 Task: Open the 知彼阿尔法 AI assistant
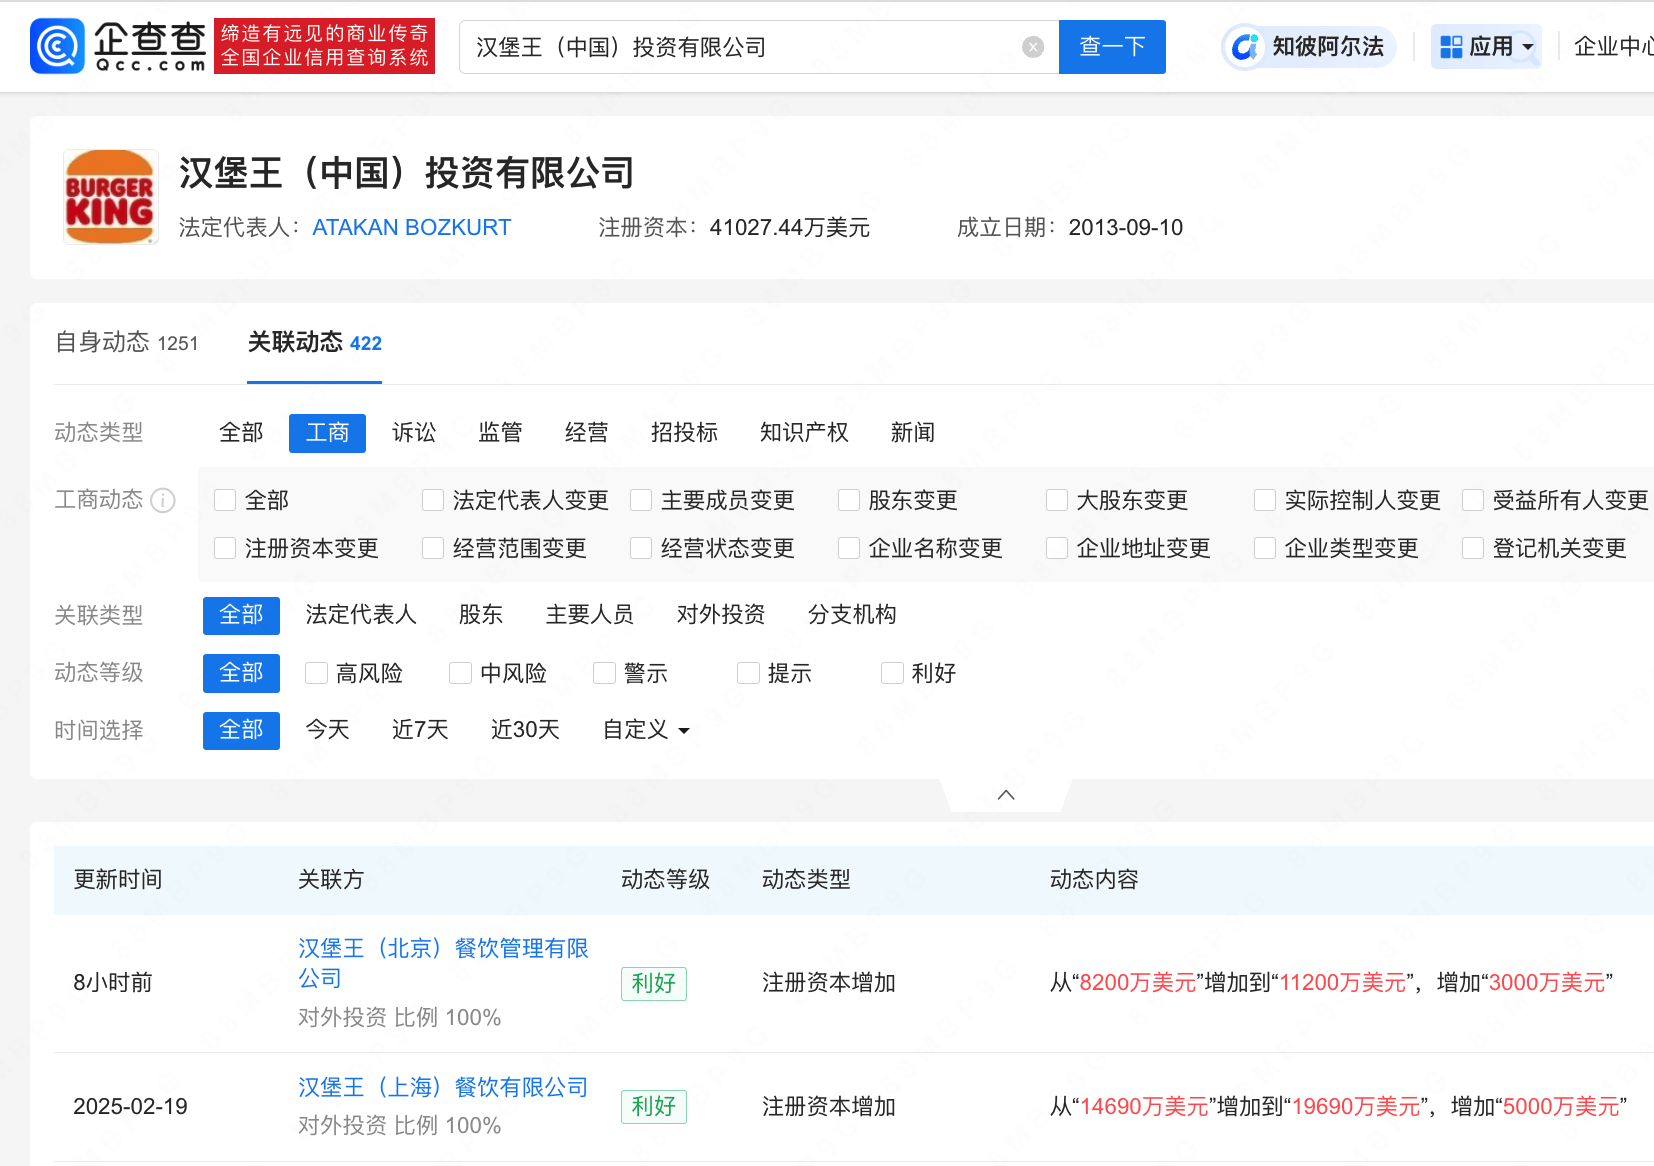tap(1309, 47)
